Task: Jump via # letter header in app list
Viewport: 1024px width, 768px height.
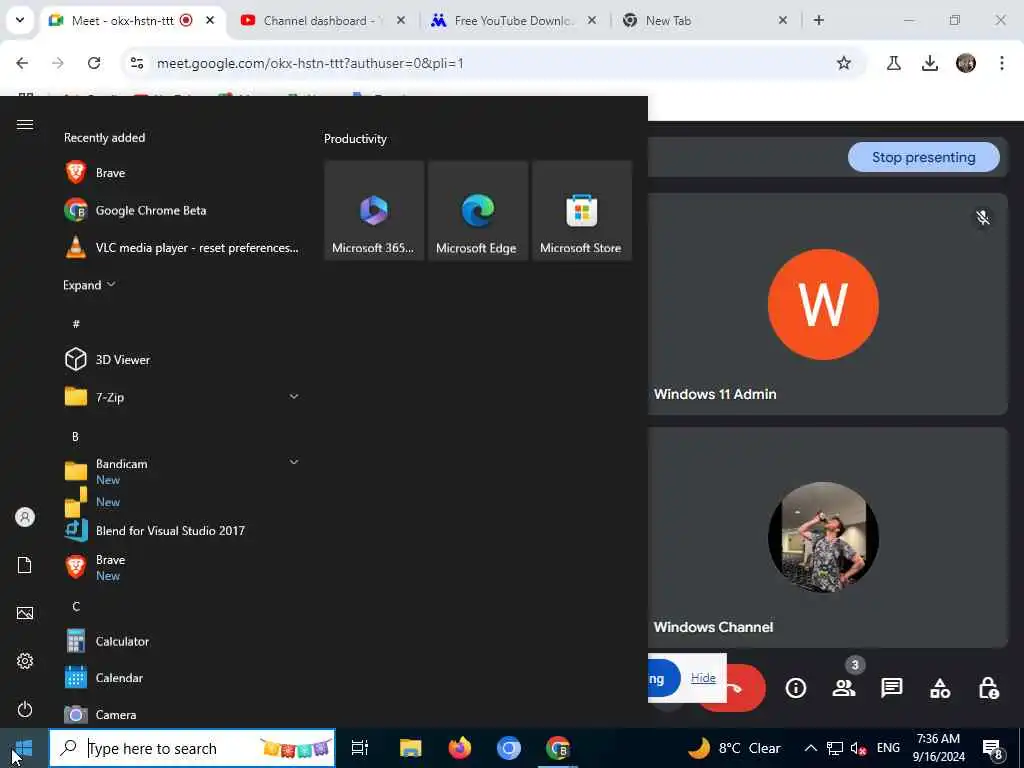Action: 76,324
